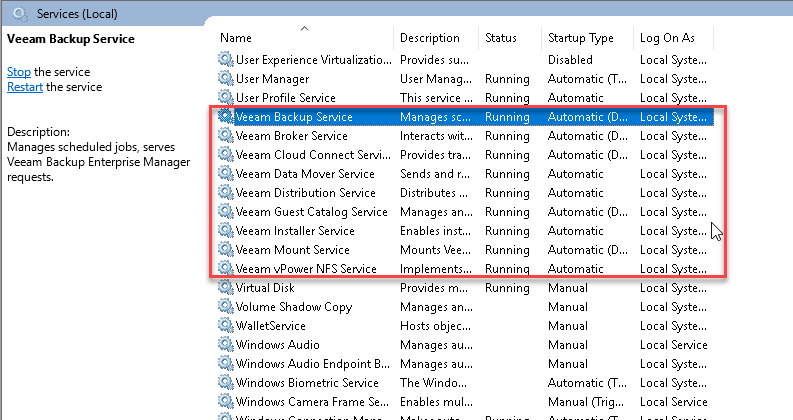This screenshot has height=420, width=793.
Task: Click the Windows Audio service gear icon
Action: click(225, 345)
